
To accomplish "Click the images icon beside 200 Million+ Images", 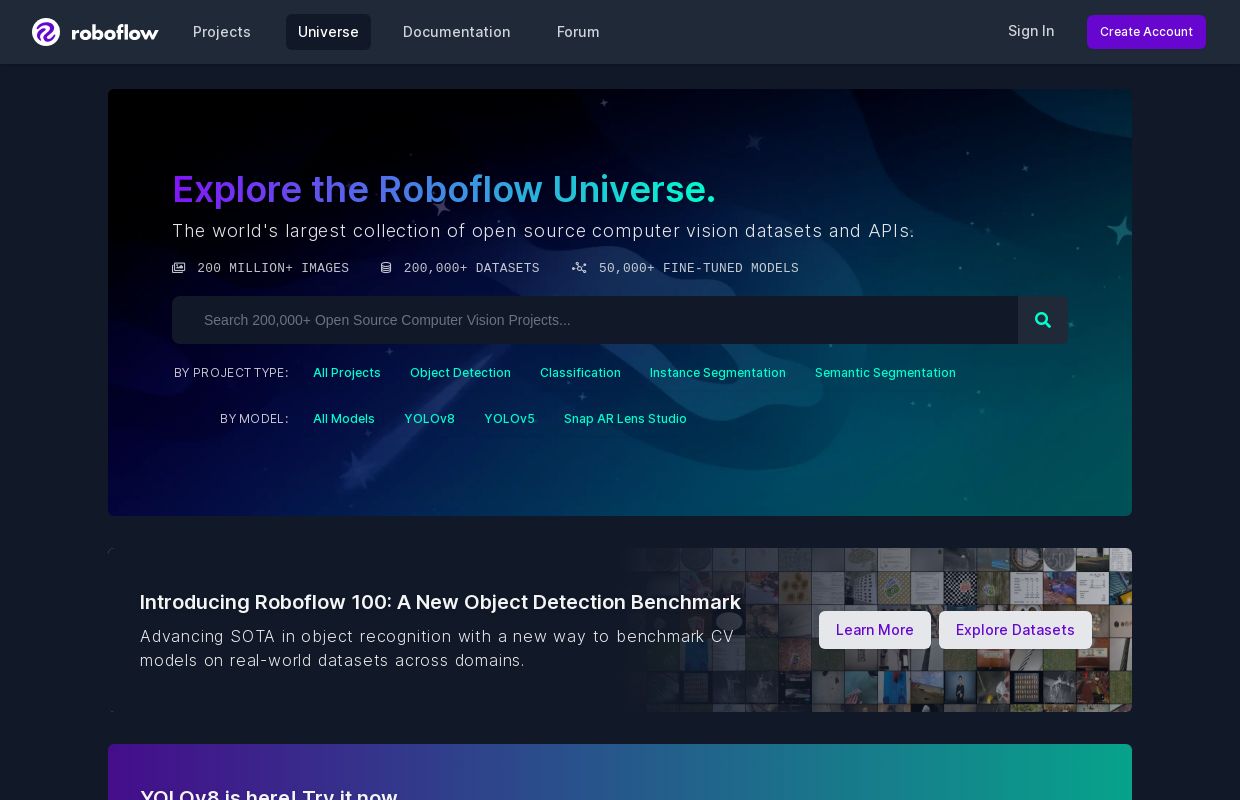I will coord(179,268).
